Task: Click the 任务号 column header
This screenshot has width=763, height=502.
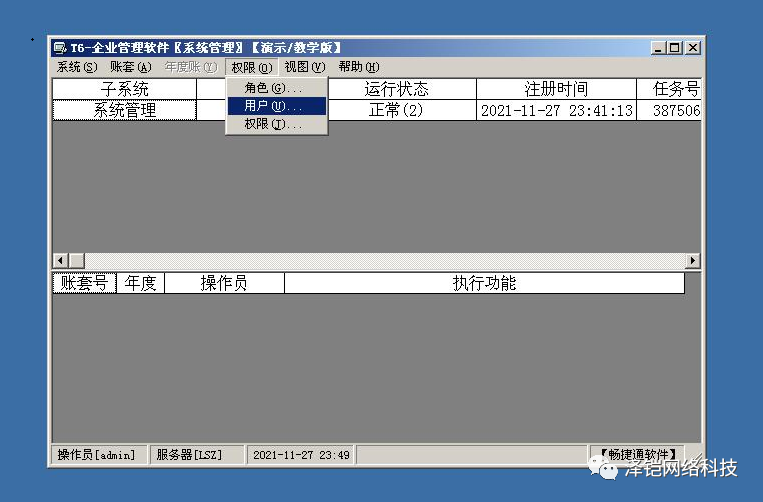Action: click(669, 89)
